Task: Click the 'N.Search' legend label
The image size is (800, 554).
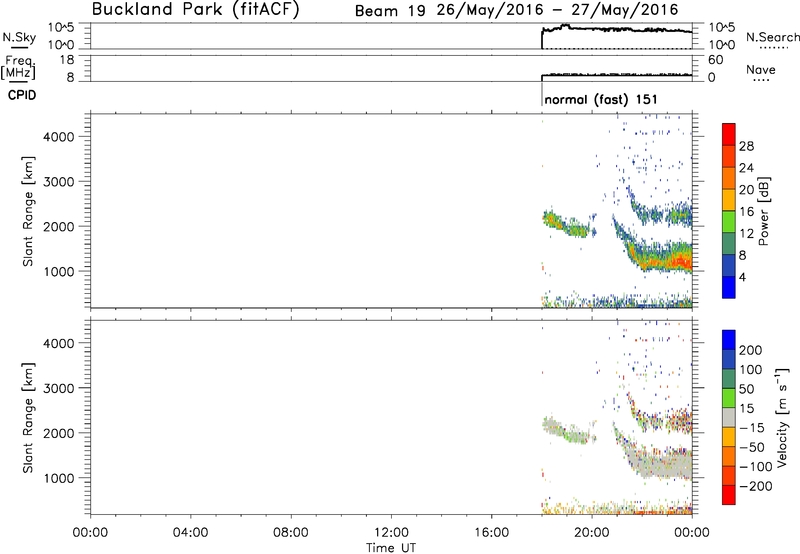Action: click(773, 37)
